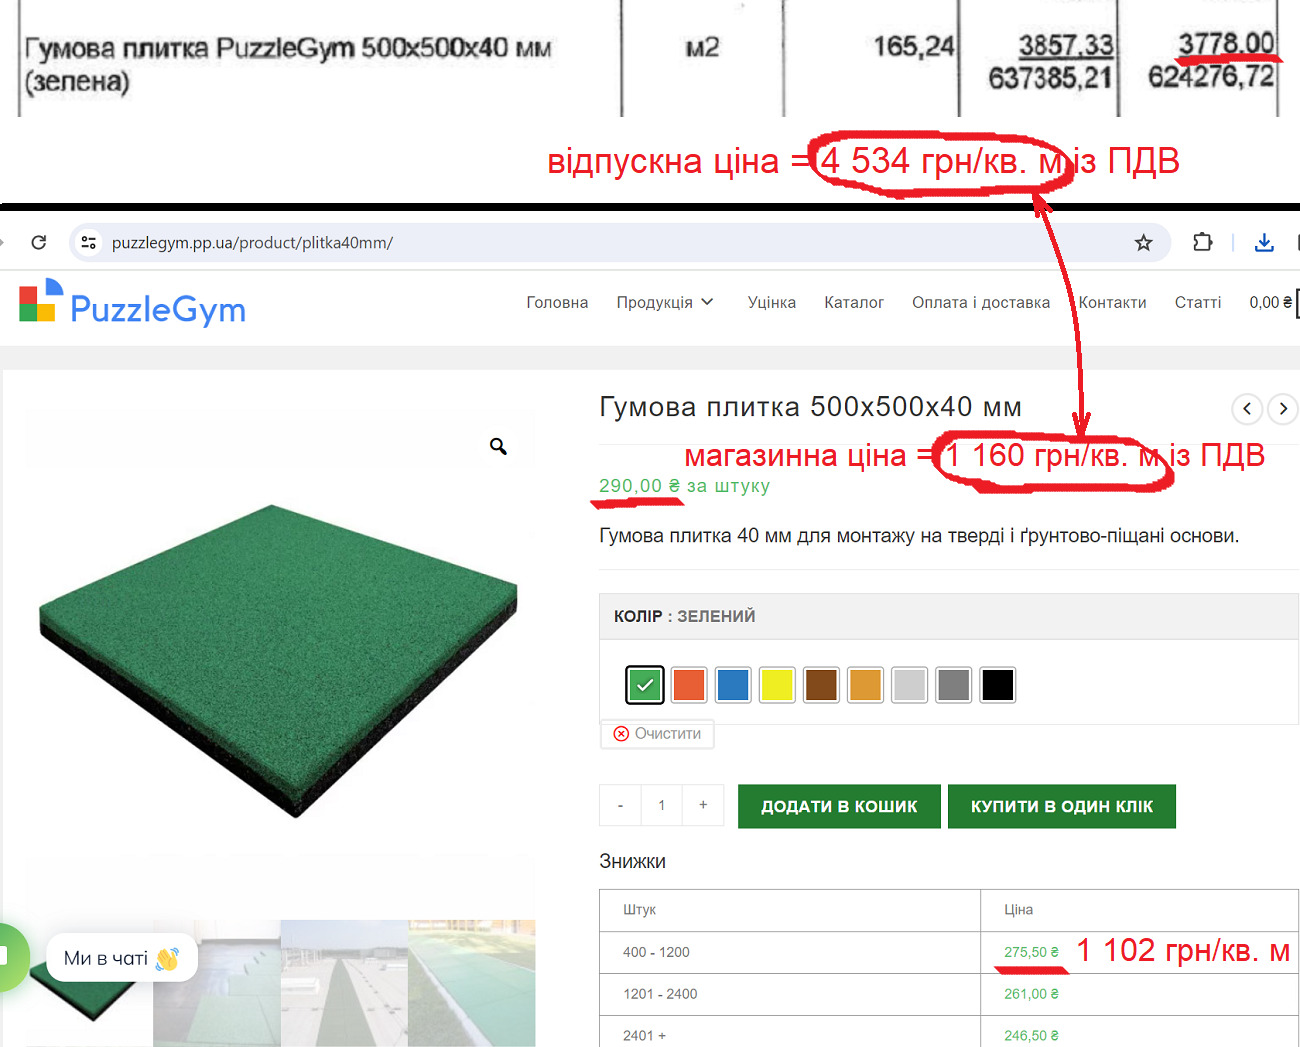Open Головна menu item
The image size is (1300, 1047).
tap(557, 302)
